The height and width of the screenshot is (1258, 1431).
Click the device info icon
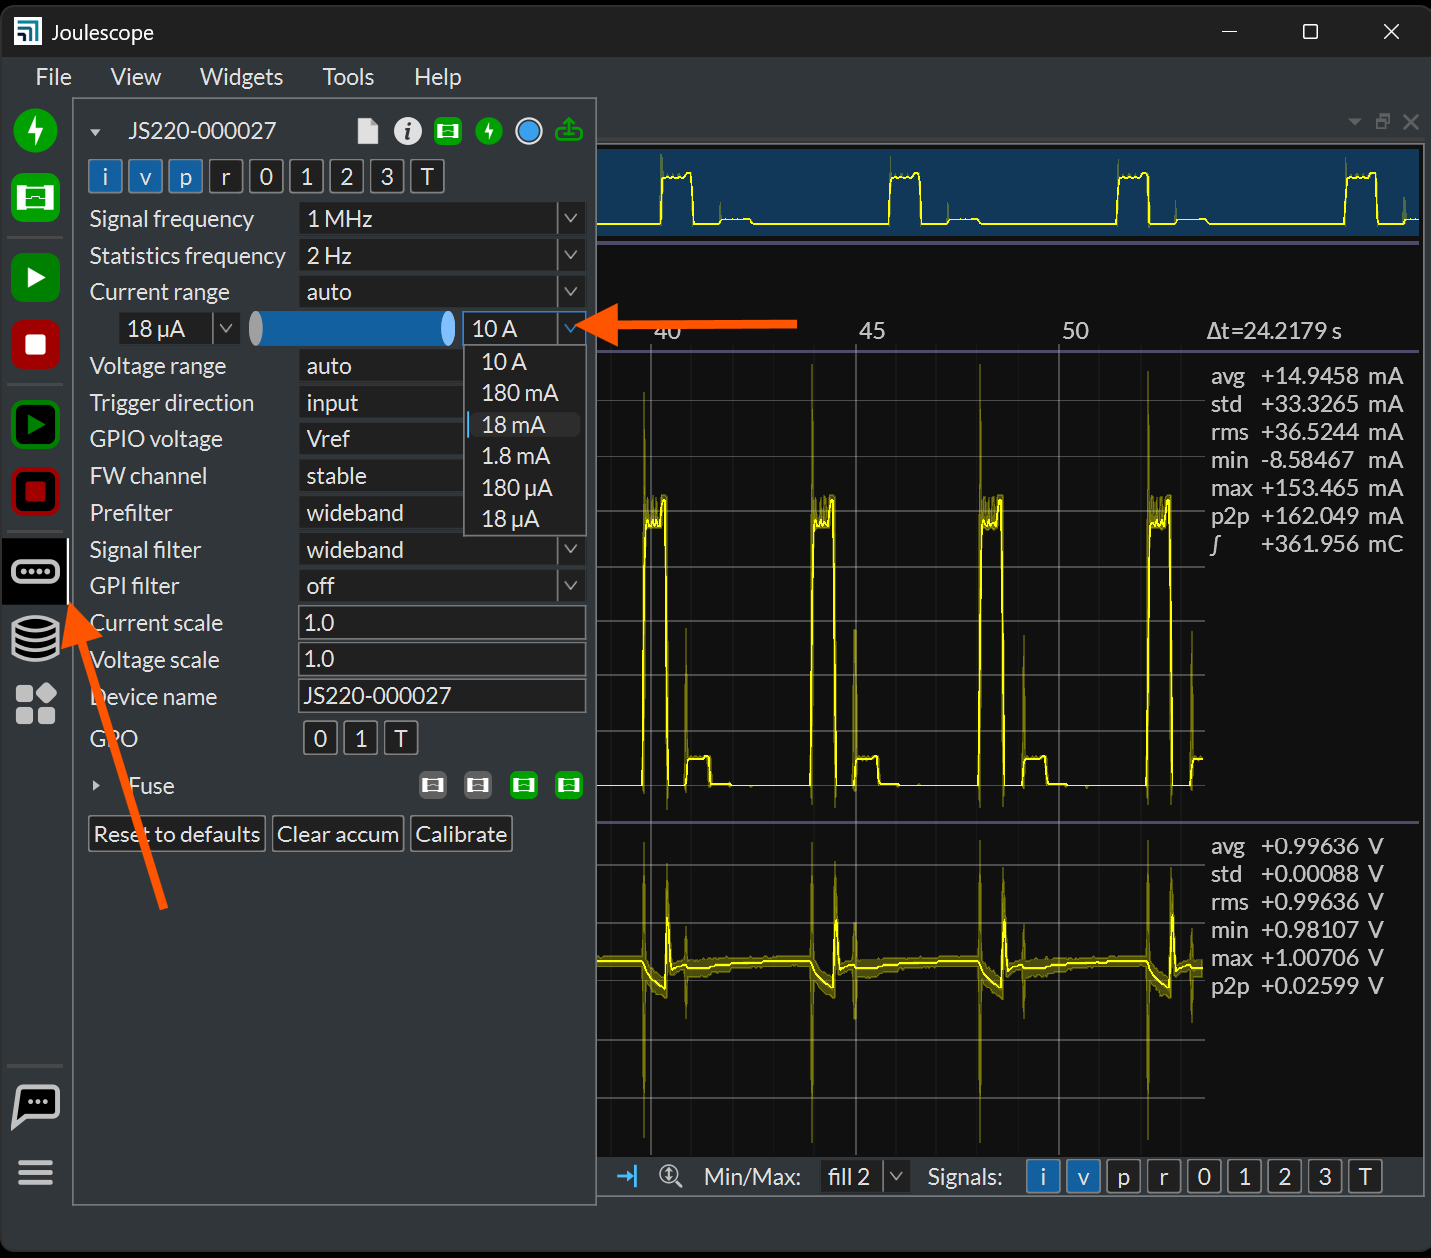pyautogui.click(x=407, y=131)
